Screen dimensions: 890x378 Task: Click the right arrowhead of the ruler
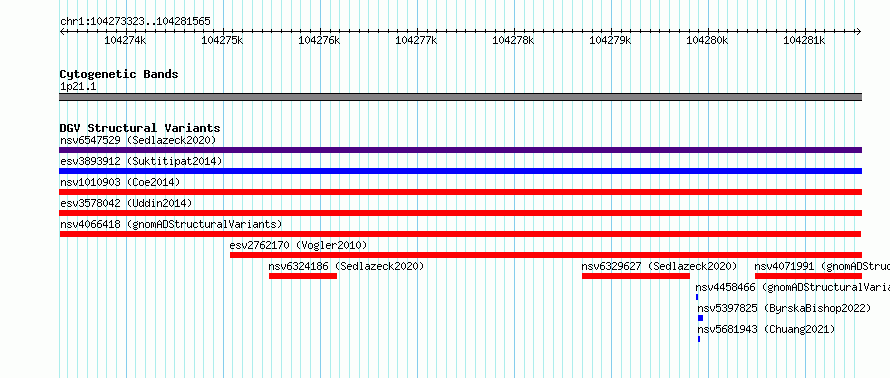point(859,31)
